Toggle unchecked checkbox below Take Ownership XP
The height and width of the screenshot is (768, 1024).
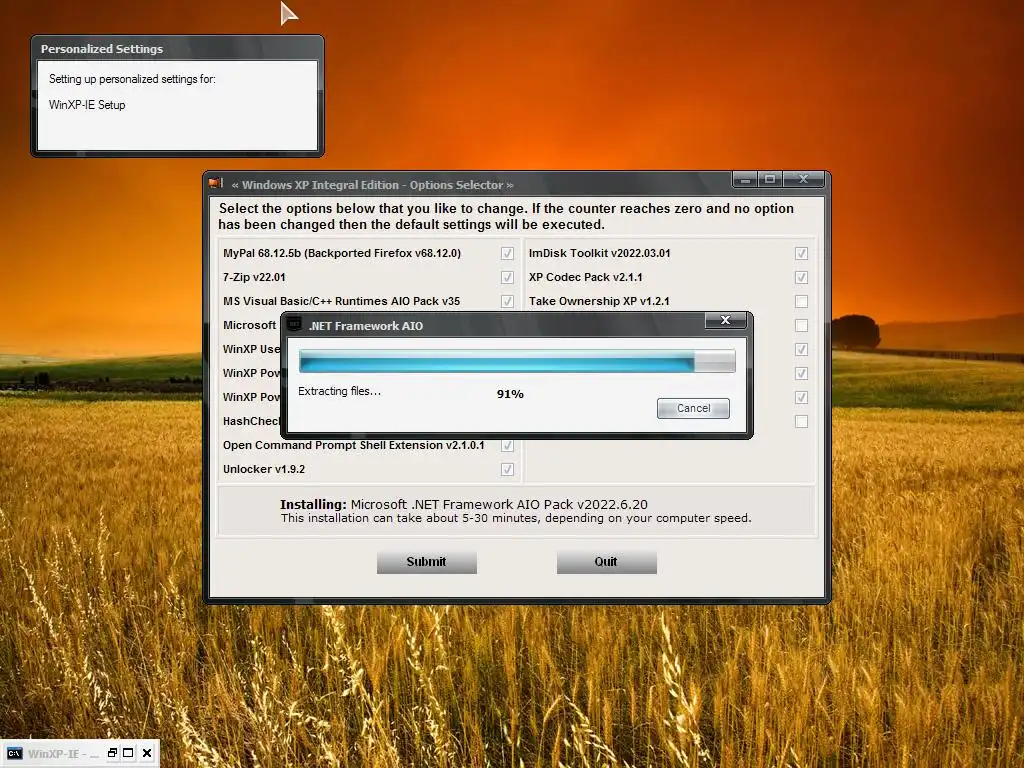pos(801,325)
